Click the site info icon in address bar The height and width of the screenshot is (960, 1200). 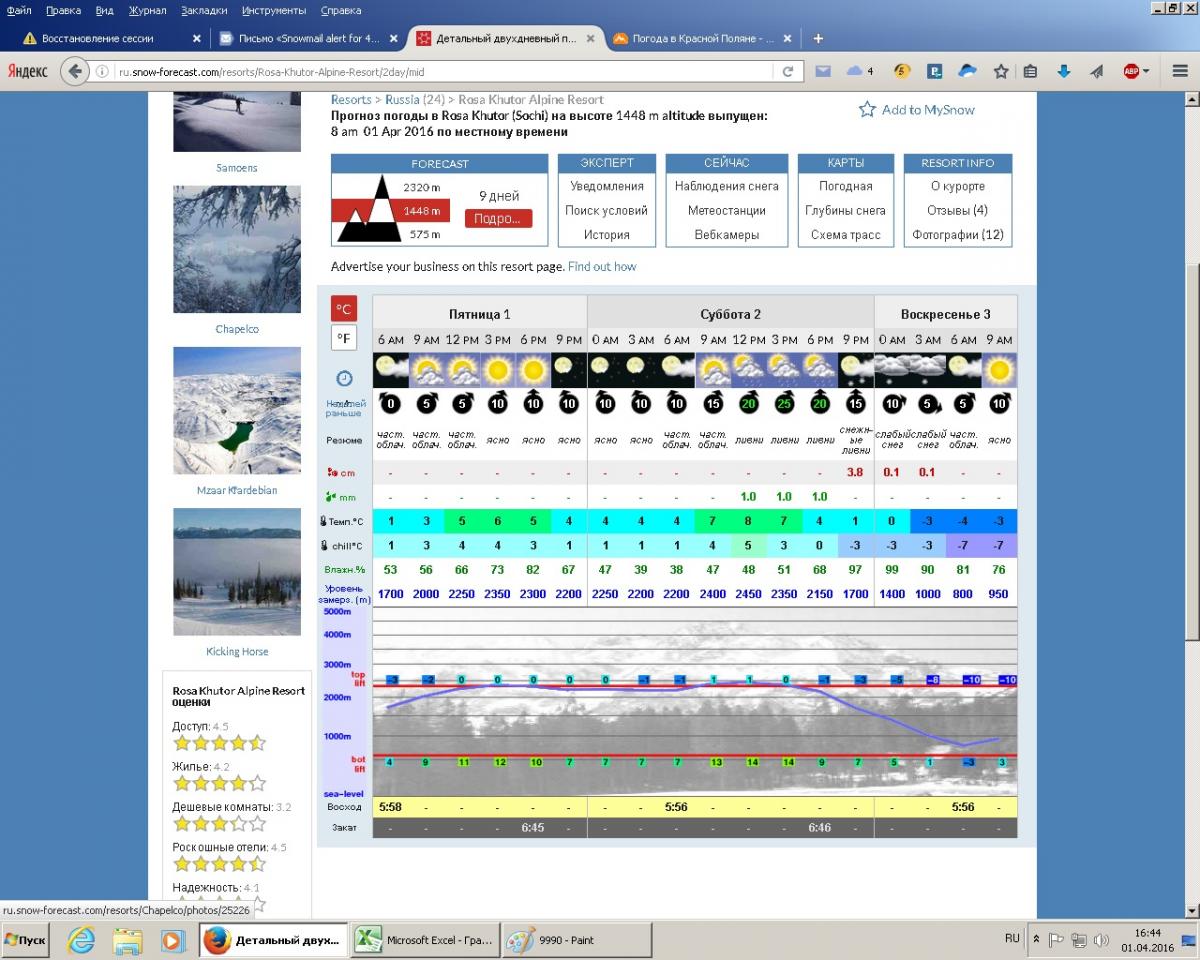(103, 72)
